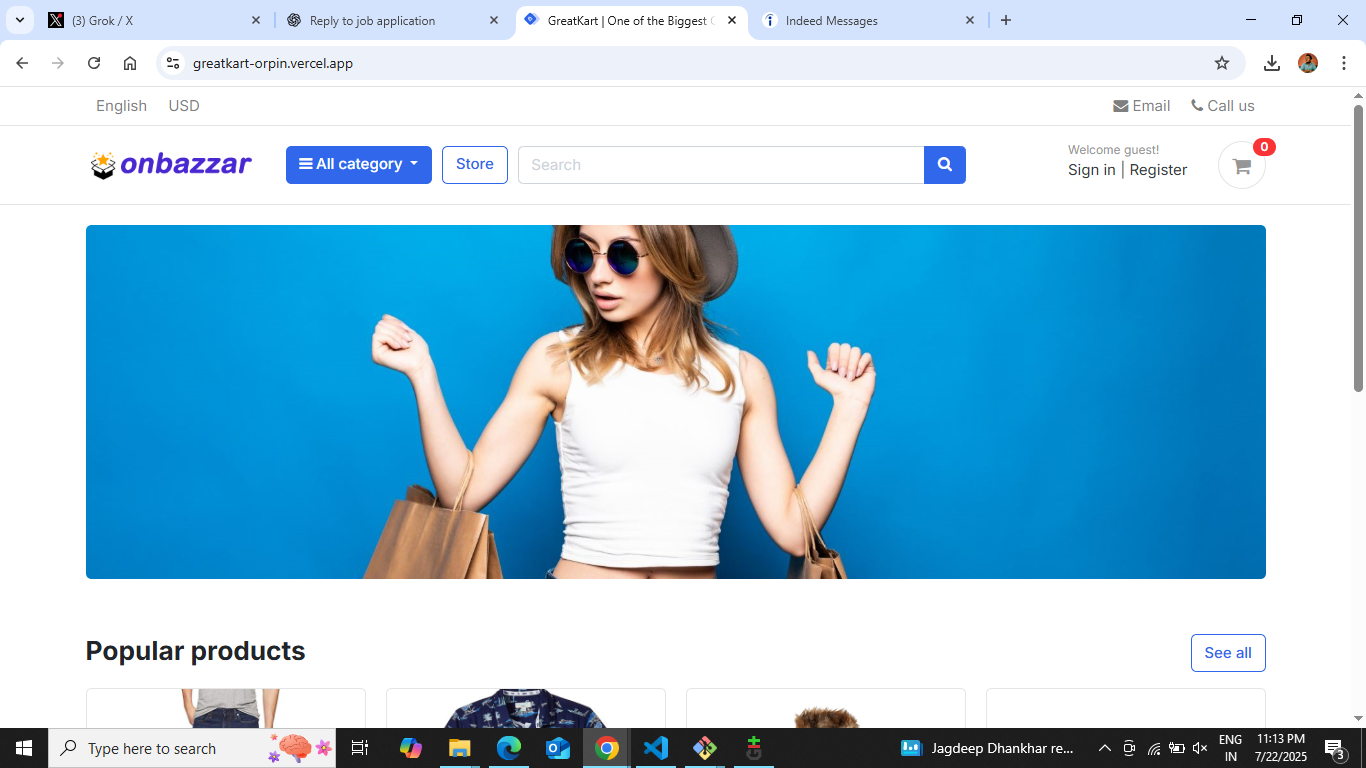
Task: Close the GreatKart tab
Action: pyautogui.click(x=732, y=20)
